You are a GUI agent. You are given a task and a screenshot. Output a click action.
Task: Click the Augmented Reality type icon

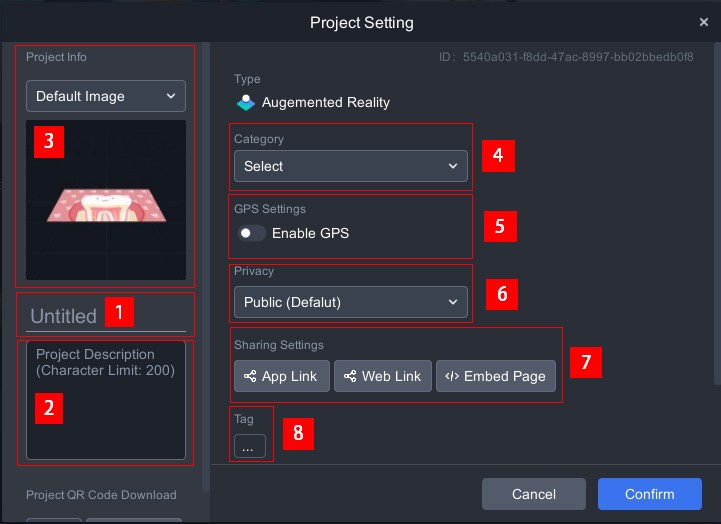pyautogui.click(x=245, y=102)
